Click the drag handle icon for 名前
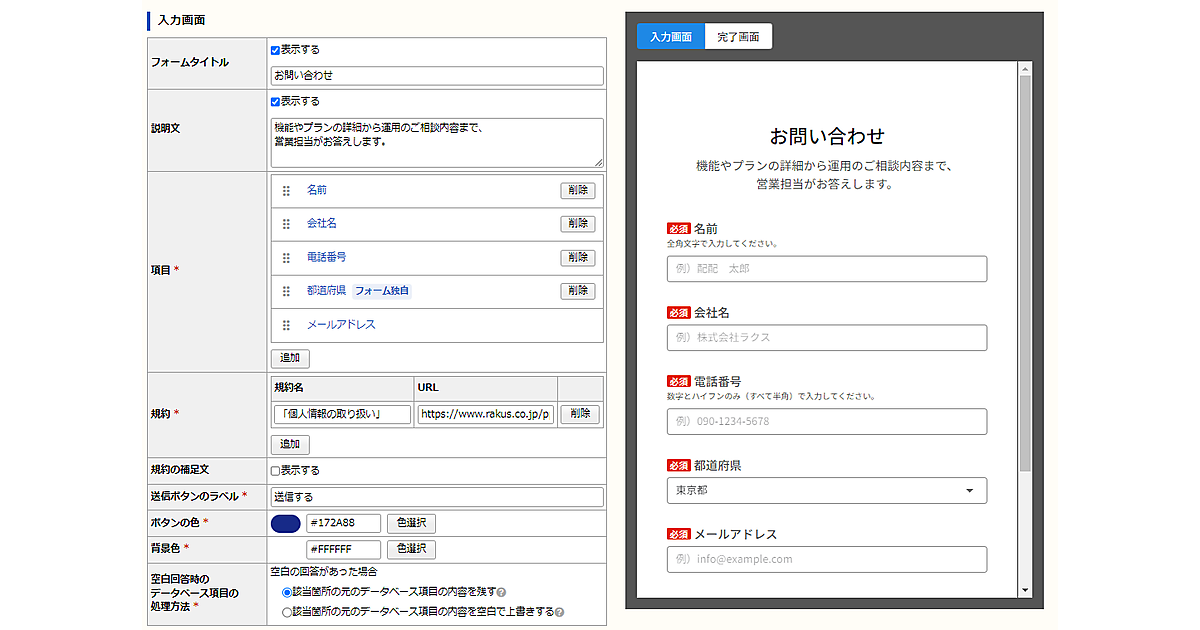1200x630 pixels. coord(286,191)
